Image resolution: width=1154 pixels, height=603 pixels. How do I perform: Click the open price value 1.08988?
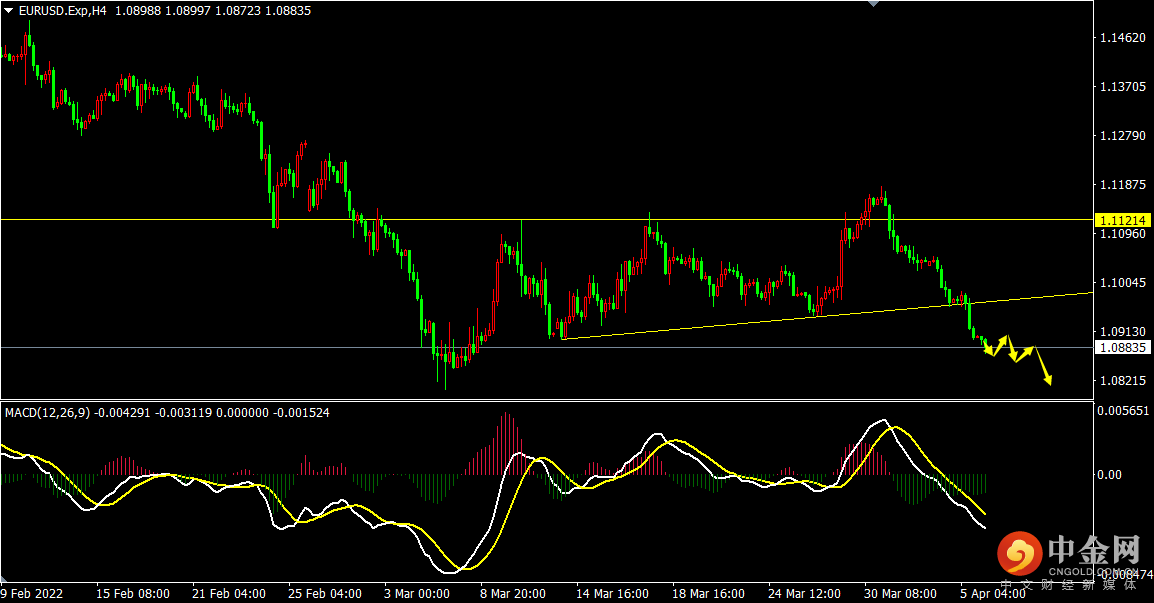[x=138, y=11]
